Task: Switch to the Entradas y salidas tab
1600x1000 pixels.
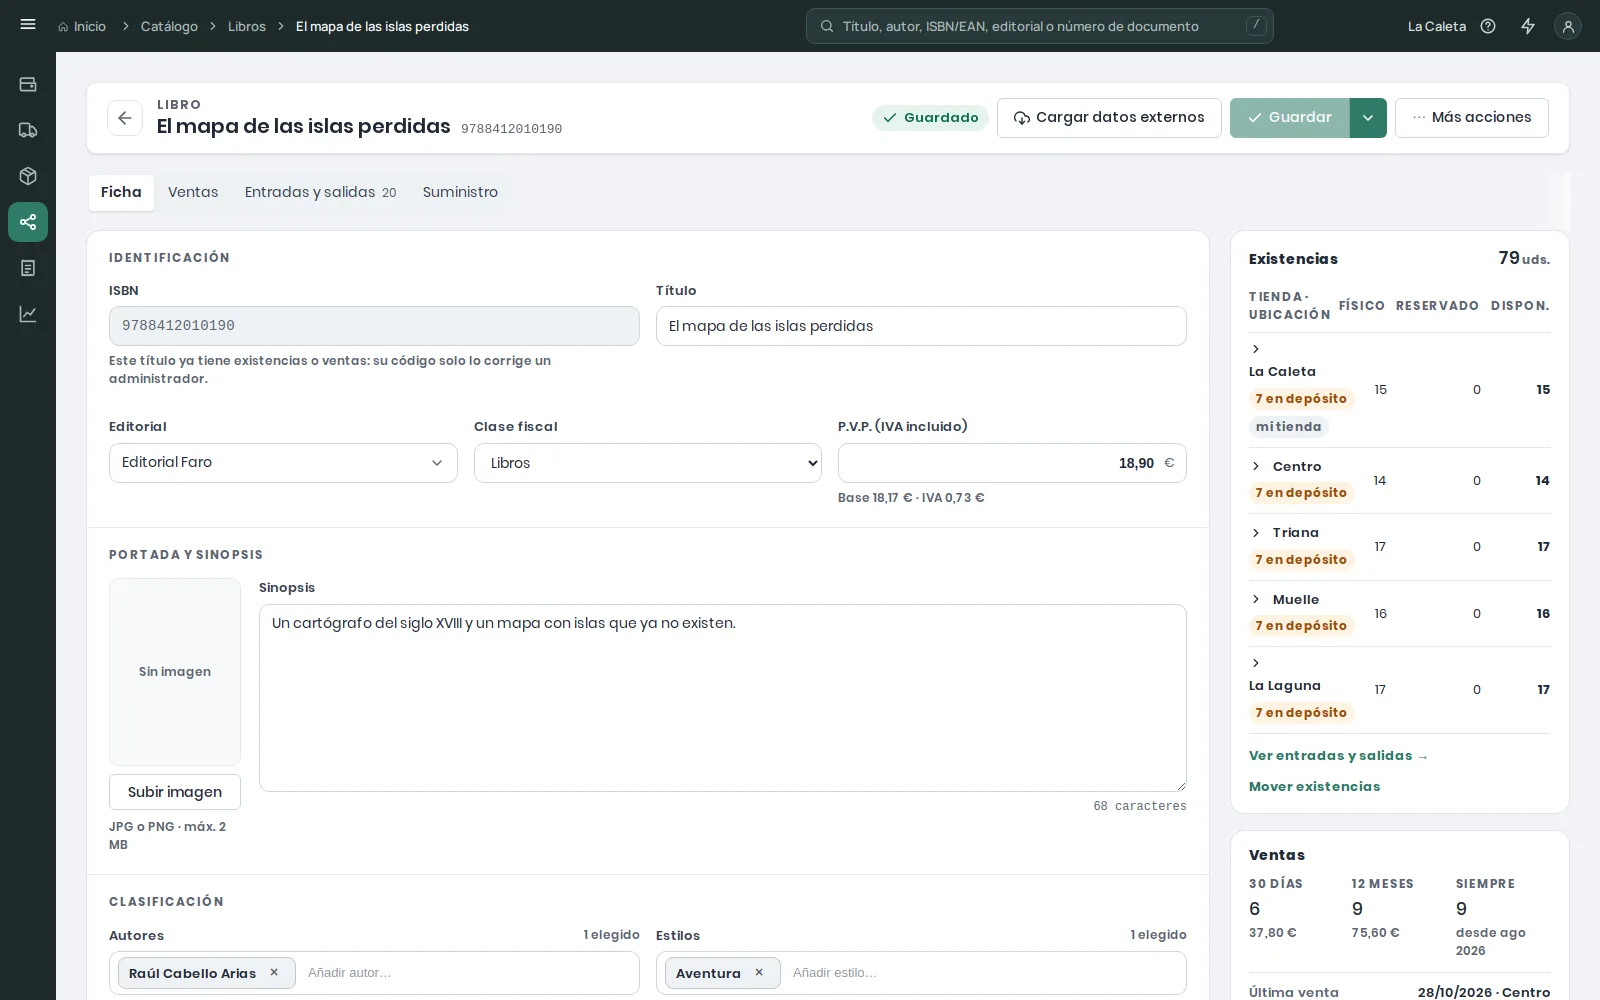Action: [320, 192]
